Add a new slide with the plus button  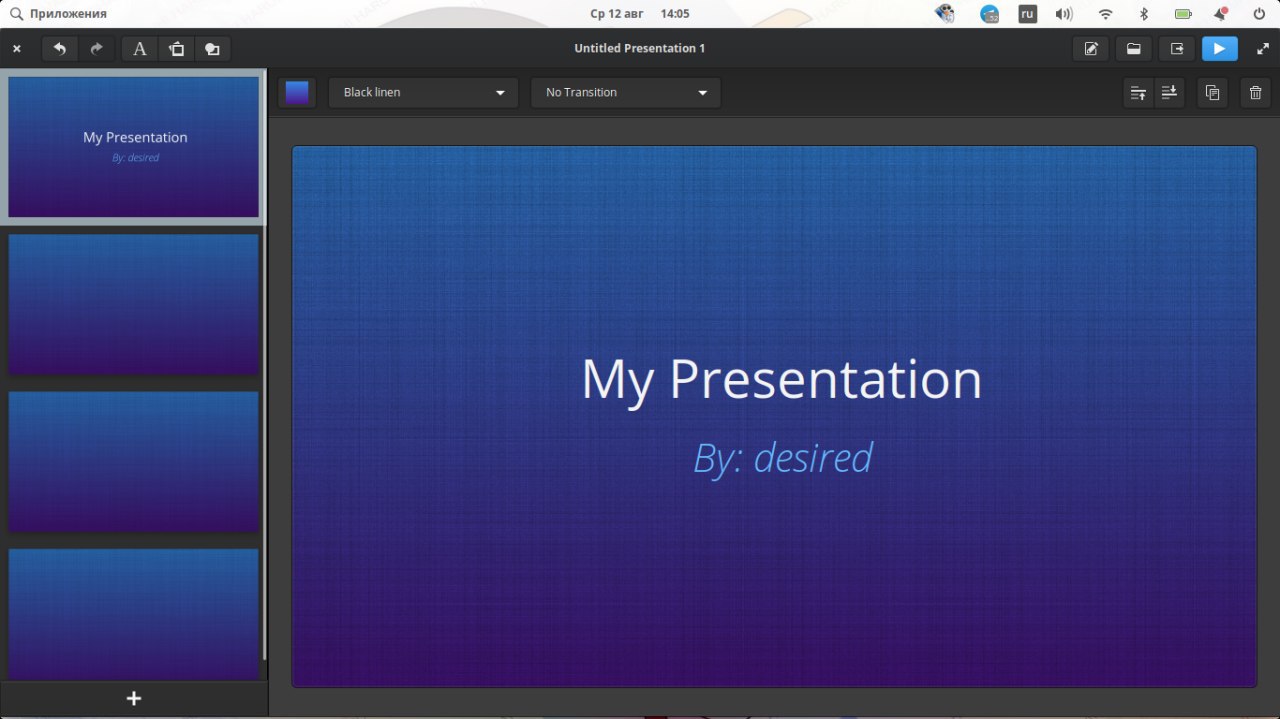pyautogui.click(x=134, y=699)
